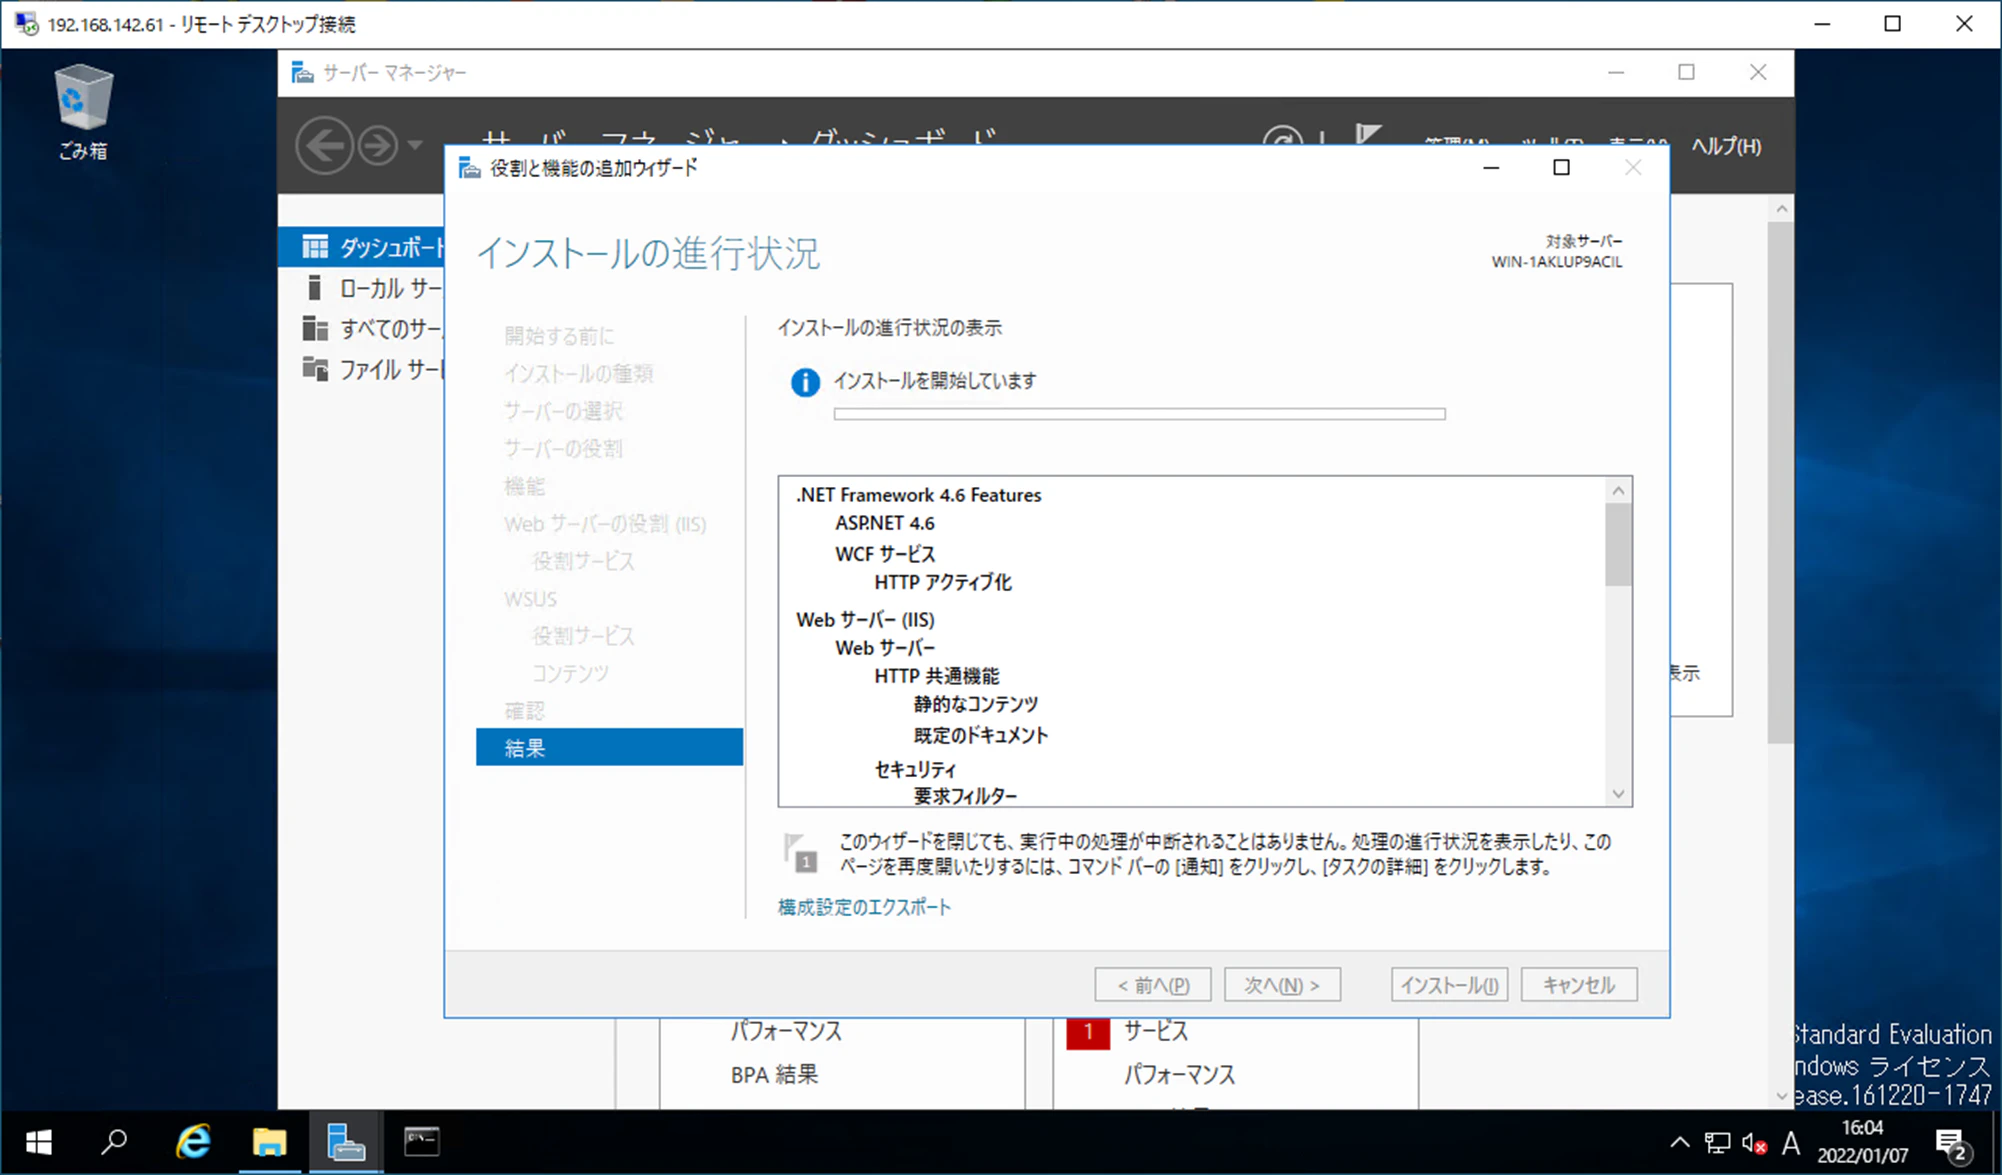This screenshot has height=1175, width=2002.
Task: Click the muted volume tray icon
Action: pos(1753,1142)
